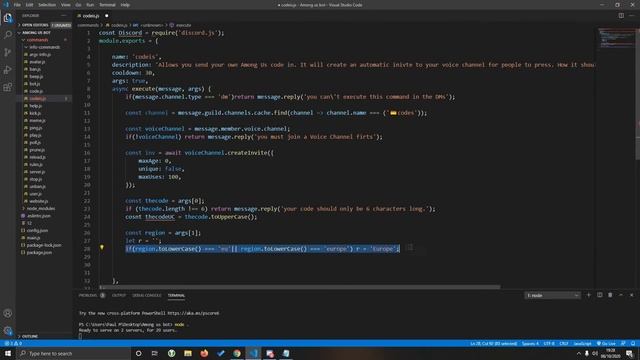The height and width of the screenshot is (360, 640).
Task: Expand the node_modules folder
Action: (x=40, y=208)
